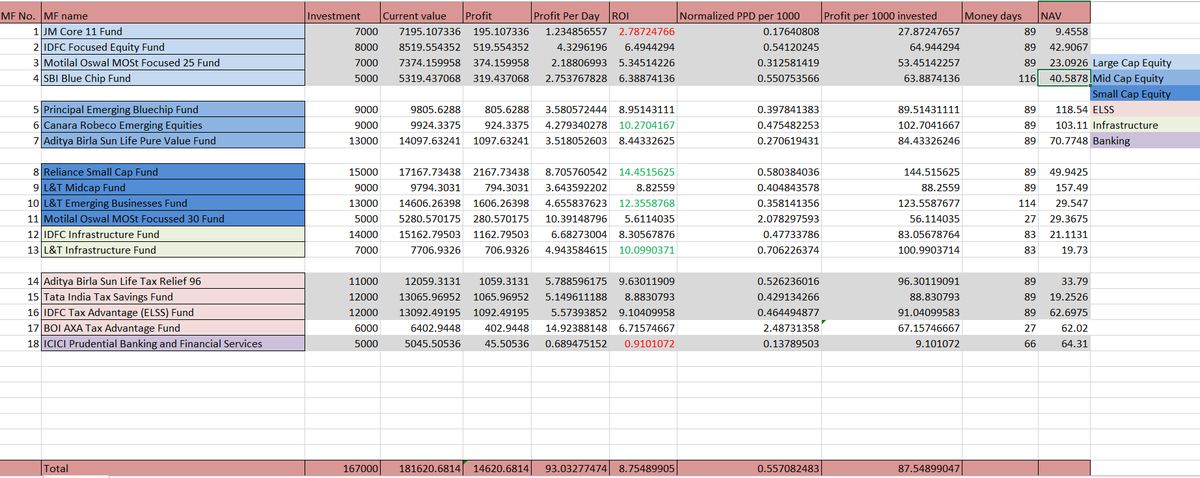Select 'IDFC Tax Advantage (ELSS) Fund' cell
The width and height of the screenshot is (1200, 478).
click(173, 312)
